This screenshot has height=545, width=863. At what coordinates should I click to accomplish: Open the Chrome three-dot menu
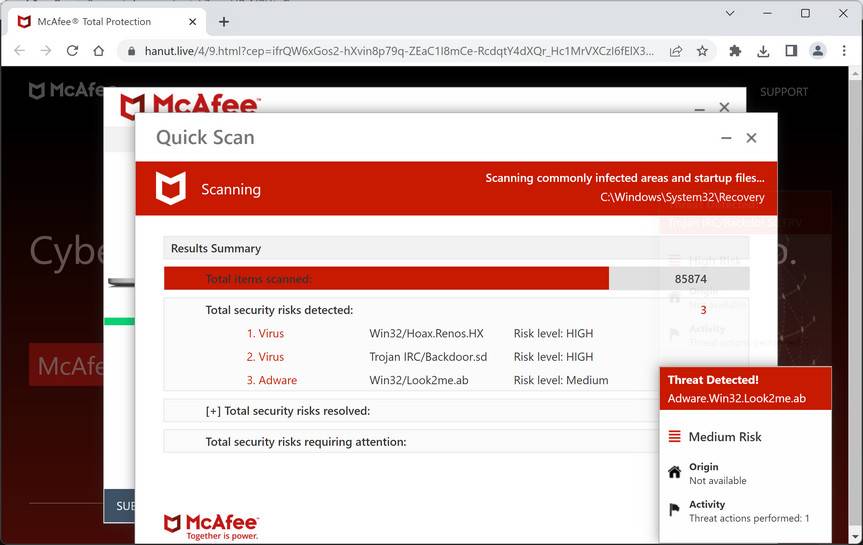tap(844, 51)
